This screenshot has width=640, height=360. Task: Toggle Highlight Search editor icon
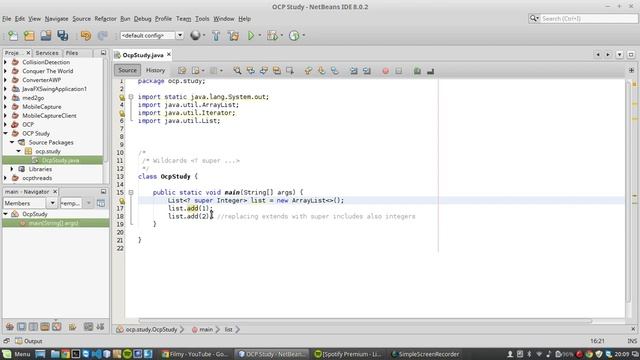point(277,71)
